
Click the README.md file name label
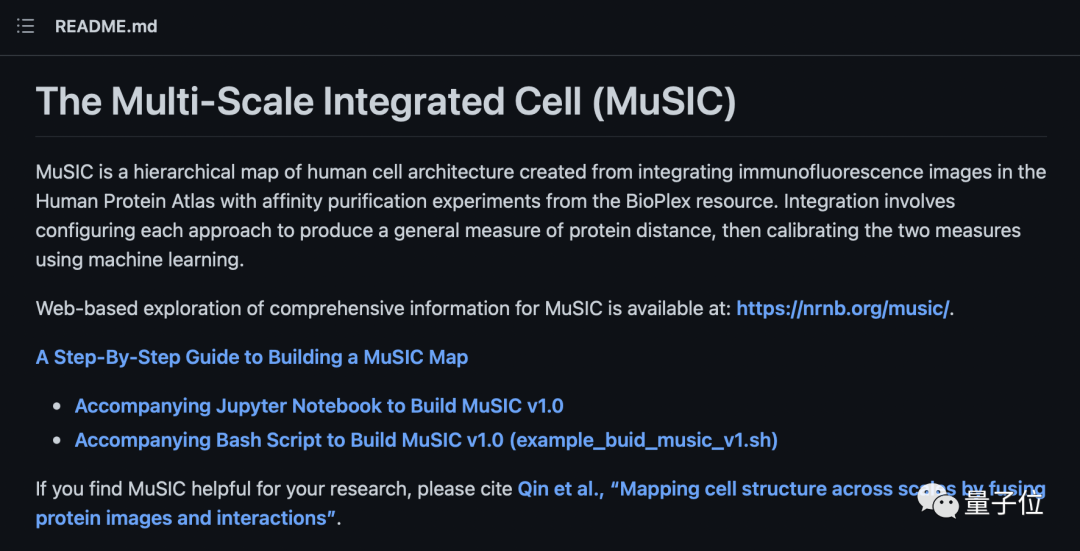pyautogui.click(x=106, y=26)
